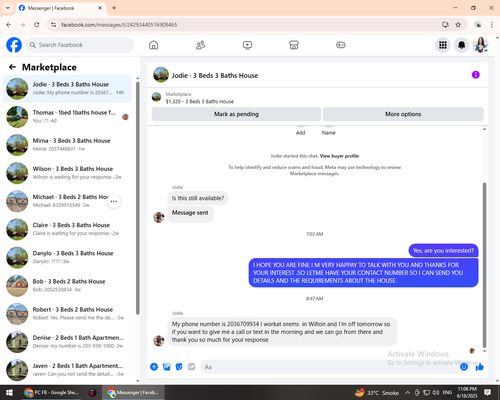The width and height of the screenshot is (500, 400).
Task: Click the view site information icon
Action: [53, 25]
